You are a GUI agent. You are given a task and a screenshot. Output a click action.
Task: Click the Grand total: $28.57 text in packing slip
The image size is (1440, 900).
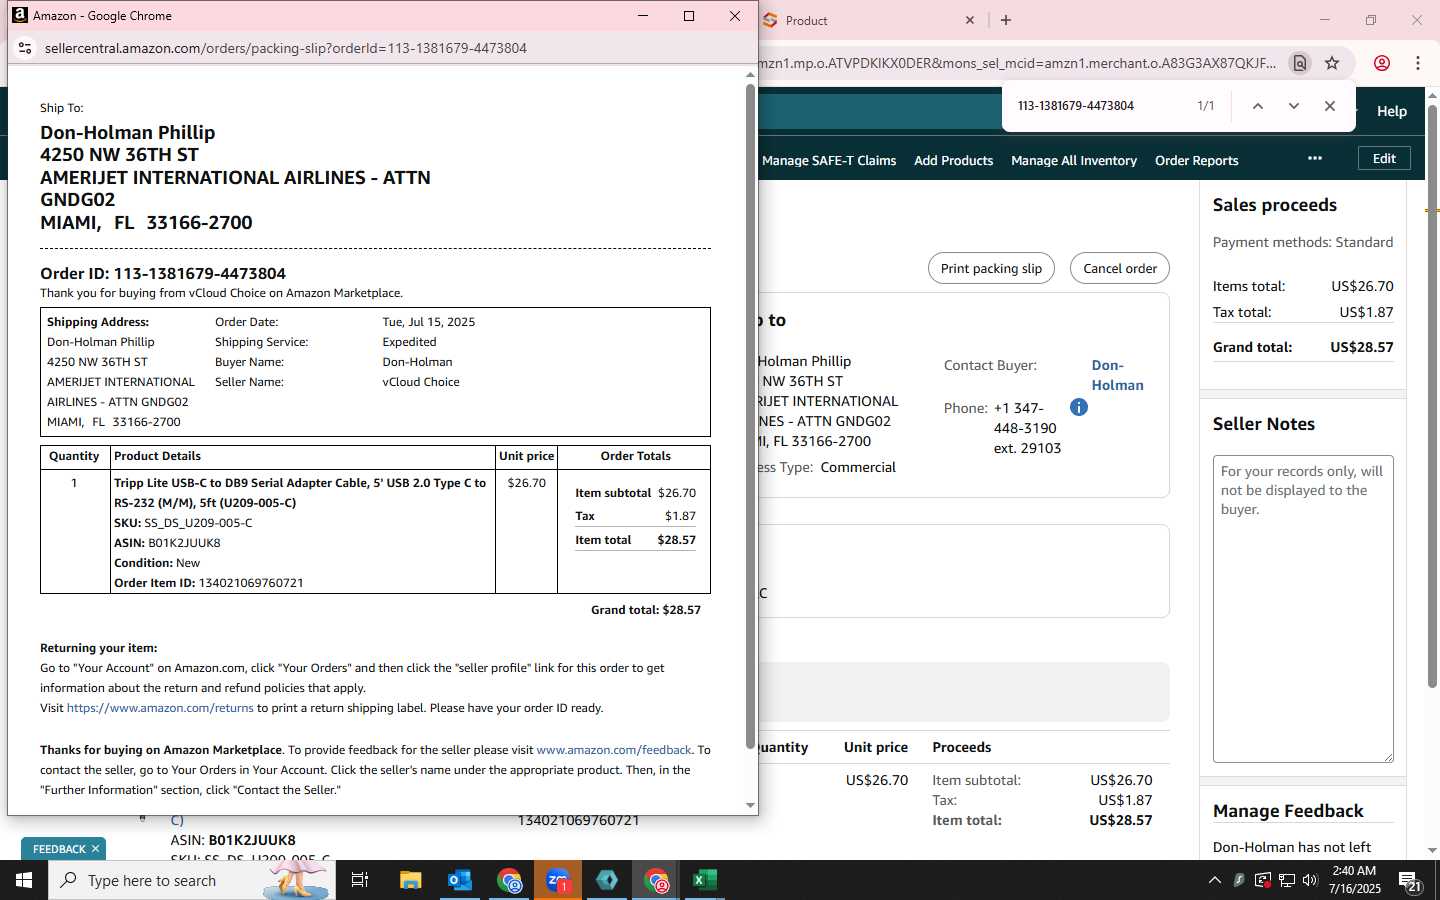pos(646,610)
